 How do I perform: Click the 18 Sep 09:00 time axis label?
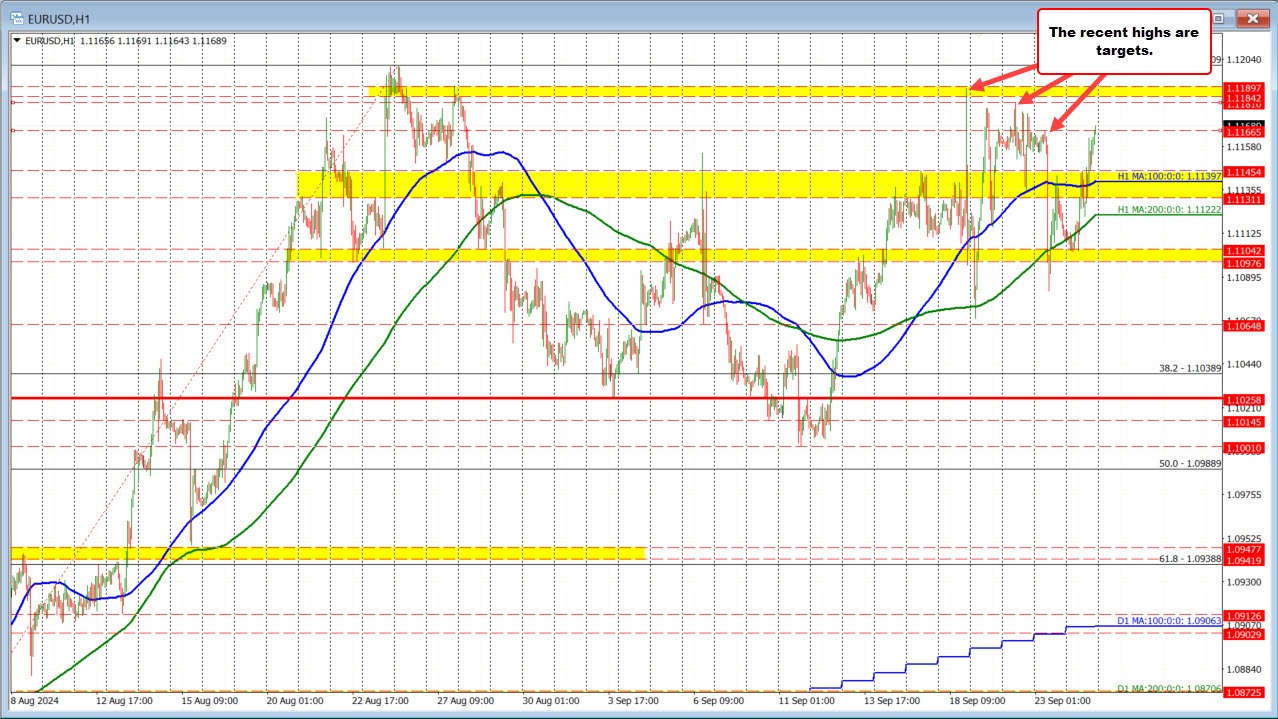978,702
